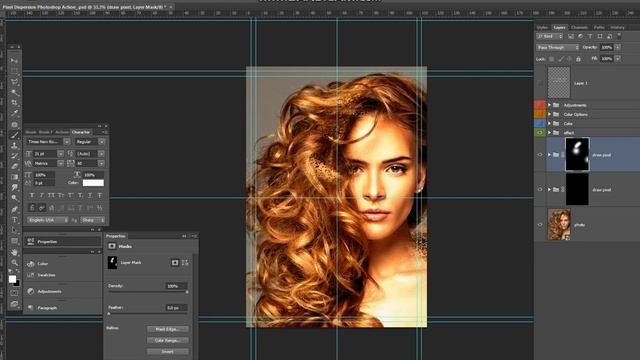Select the Rectangle shape tool
This screenshot has width=640, height=360.
coord(14,241)
